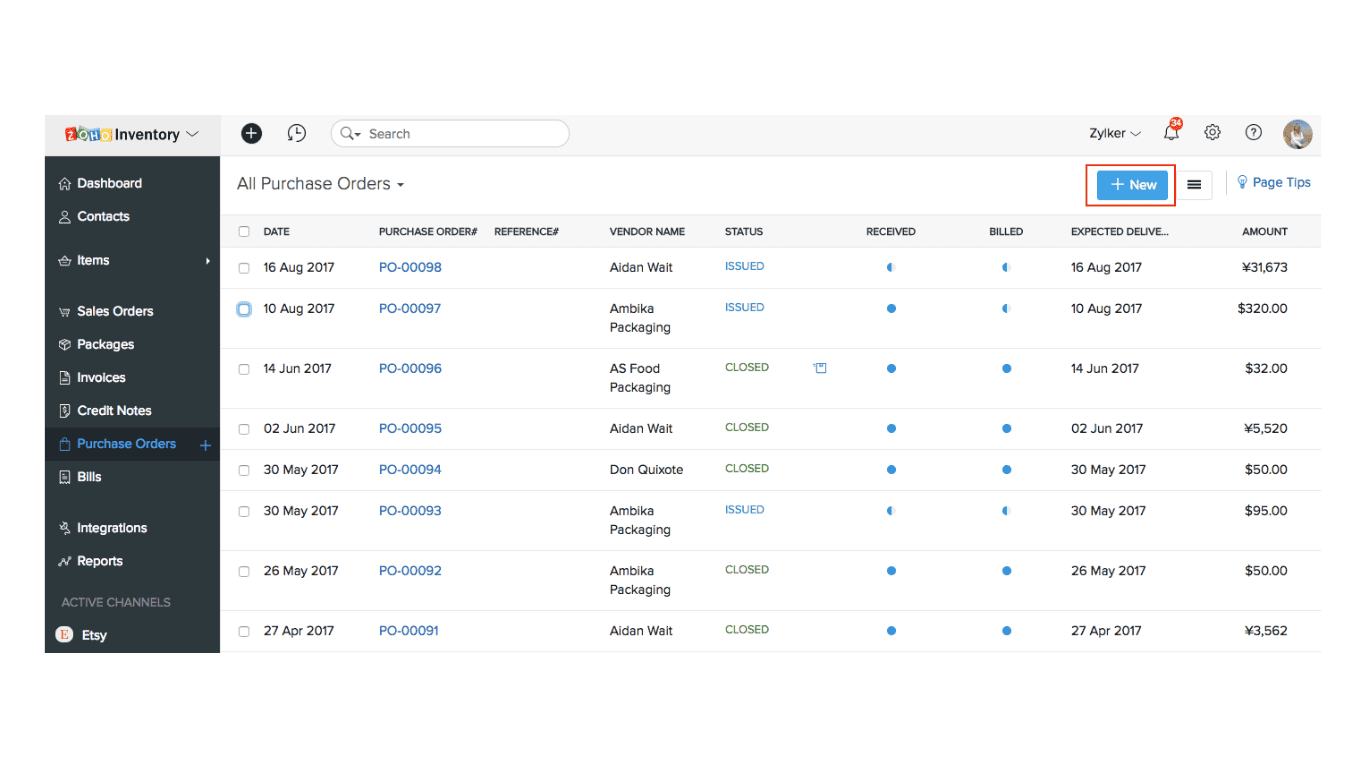Click into the Search input field

point(460,134)
